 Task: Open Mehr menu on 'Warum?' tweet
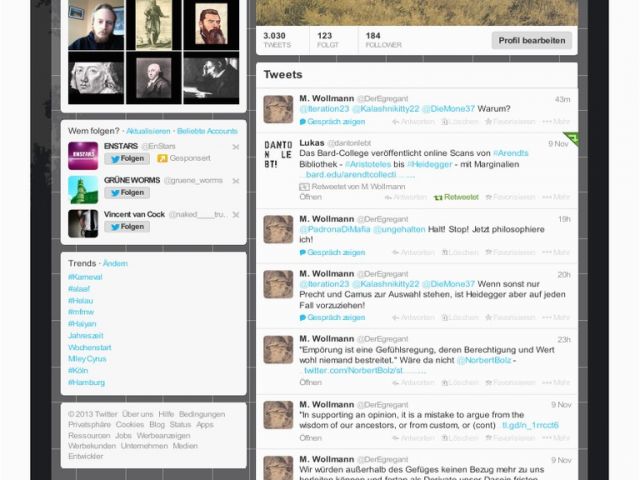point(556,122)
